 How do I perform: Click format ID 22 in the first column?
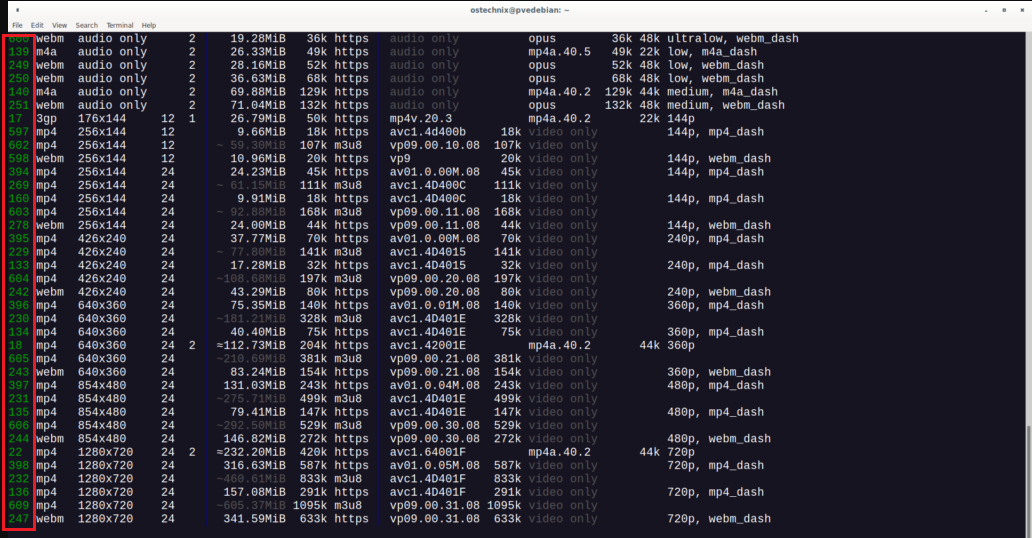tap(14, 452)
